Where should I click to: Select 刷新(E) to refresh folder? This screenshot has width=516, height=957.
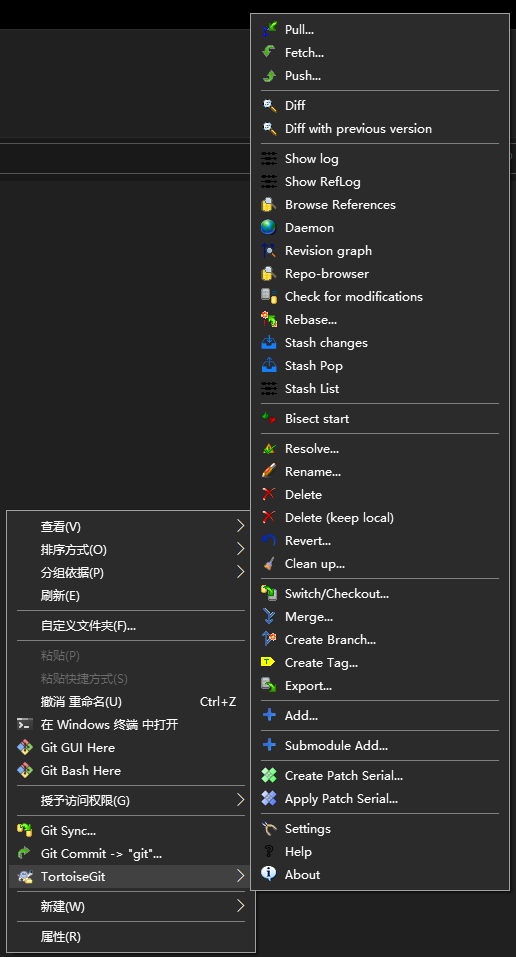tap(131, 596)
